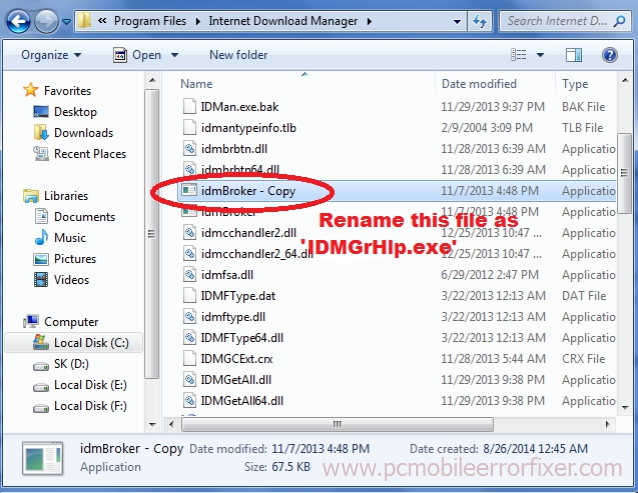Select Local Disk (C:)
Viewport: 638px width, 493px height.
tap(74, 342)
